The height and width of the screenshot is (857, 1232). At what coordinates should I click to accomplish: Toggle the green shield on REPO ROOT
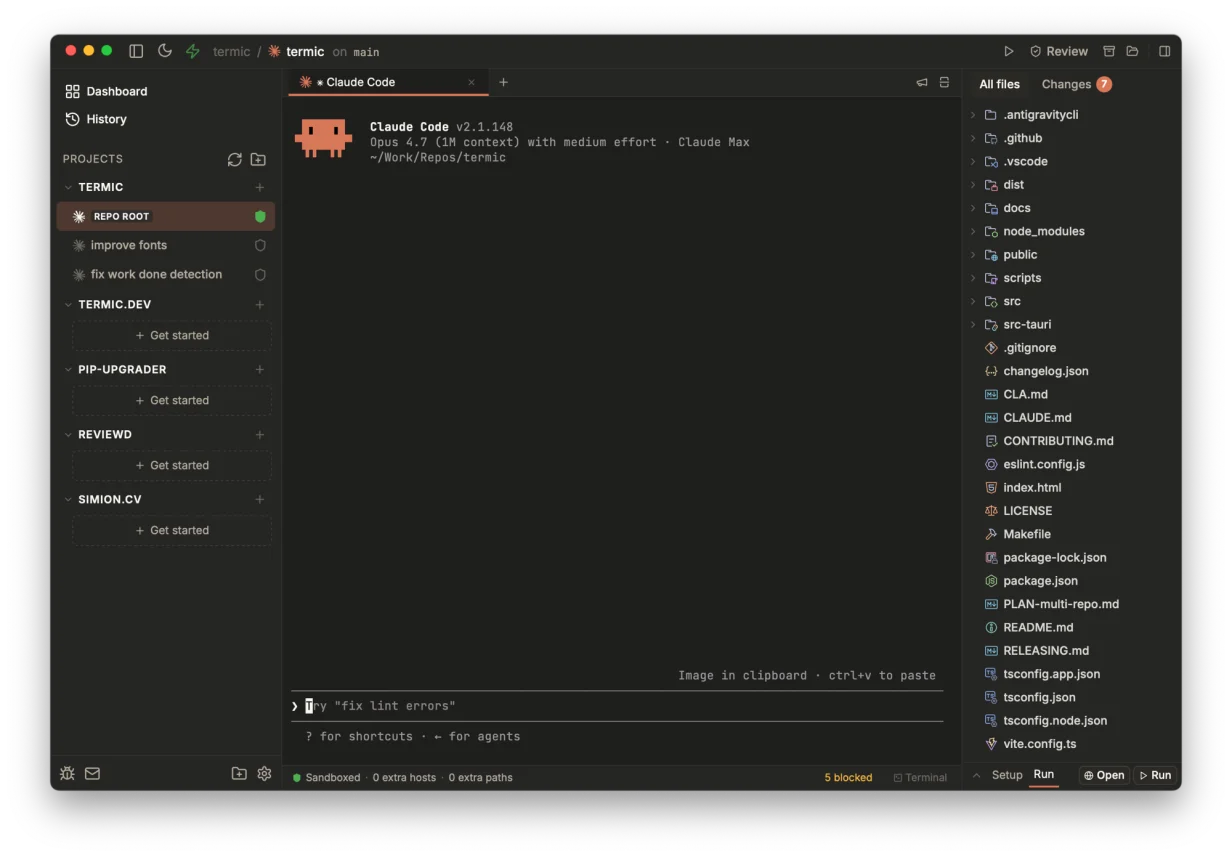click(x=260, y=216)
